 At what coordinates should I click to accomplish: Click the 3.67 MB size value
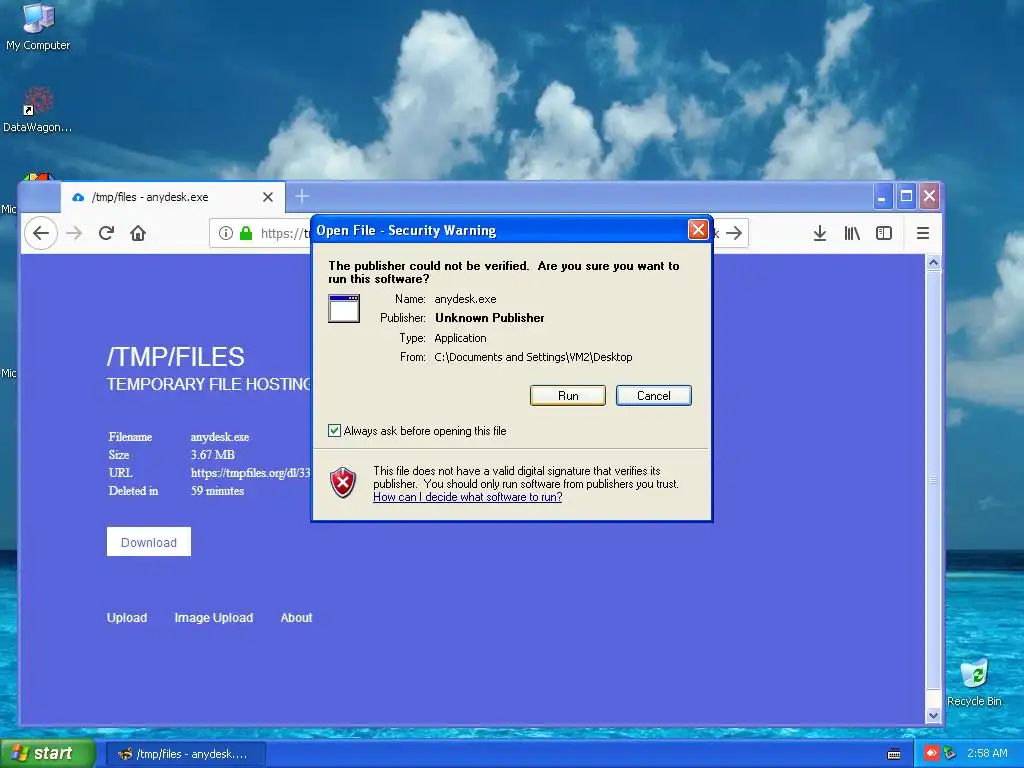pos(213,455)
